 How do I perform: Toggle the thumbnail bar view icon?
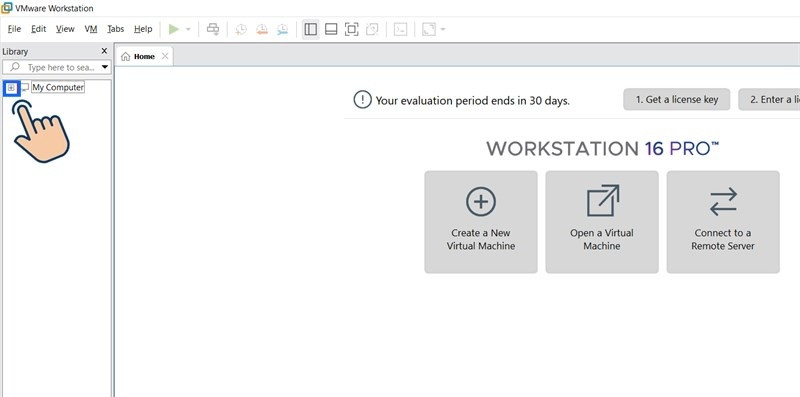(331, 30)
